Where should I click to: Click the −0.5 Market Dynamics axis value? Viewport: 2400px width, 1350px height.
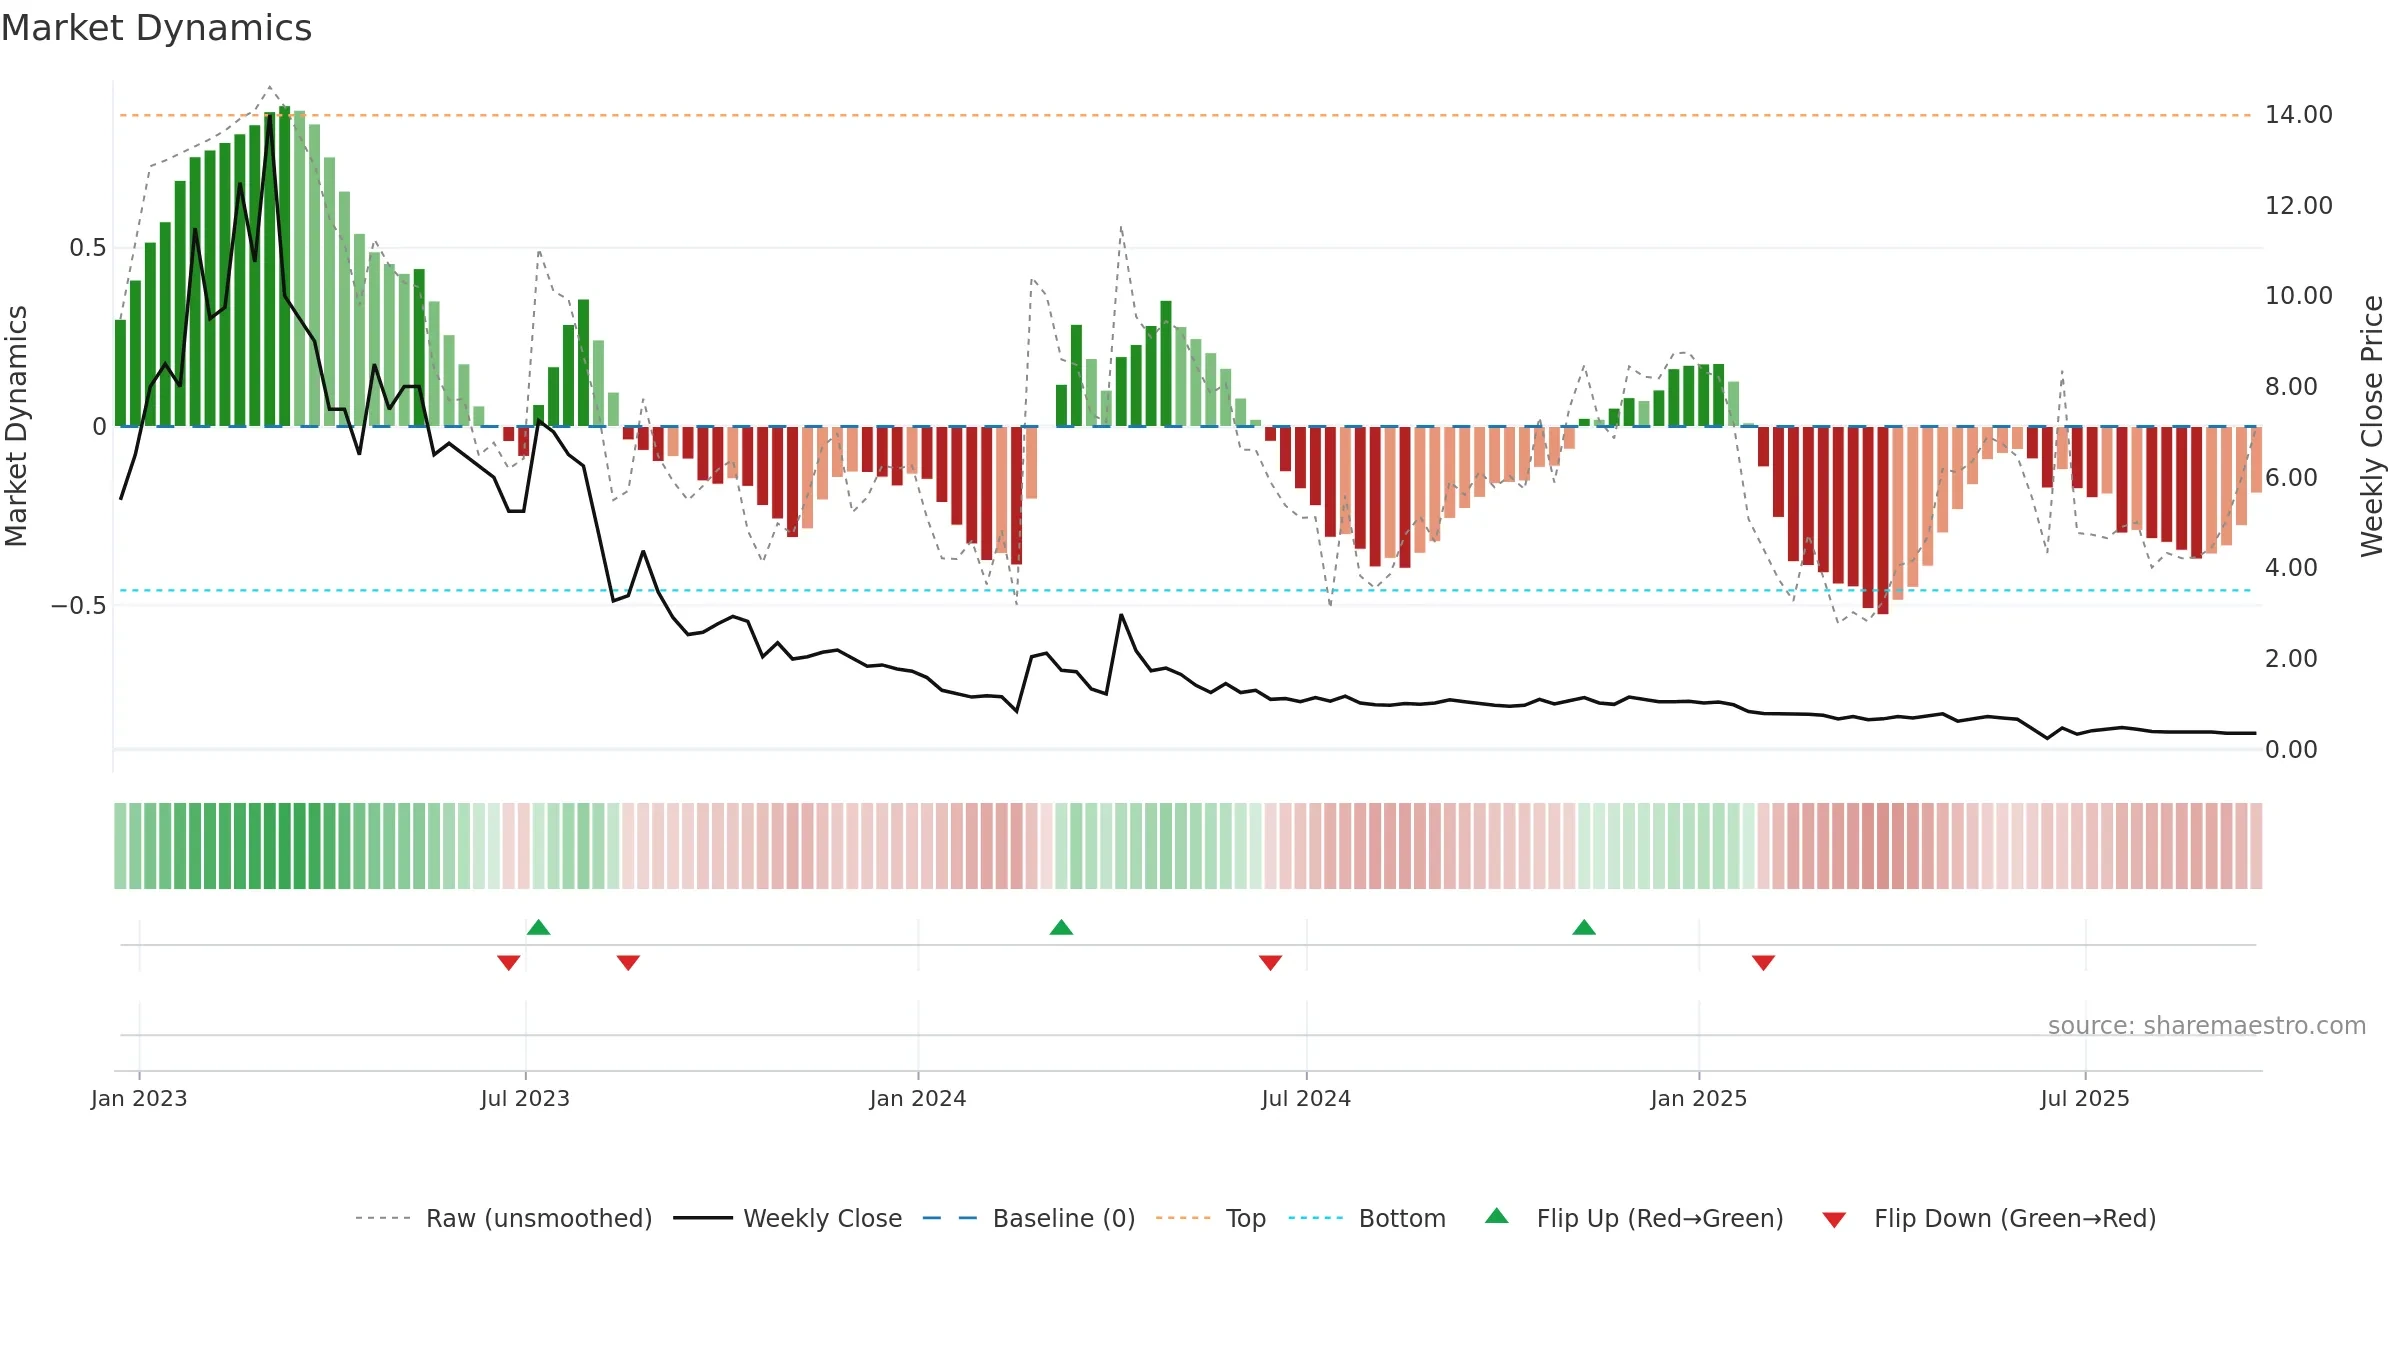pos(79,606)
